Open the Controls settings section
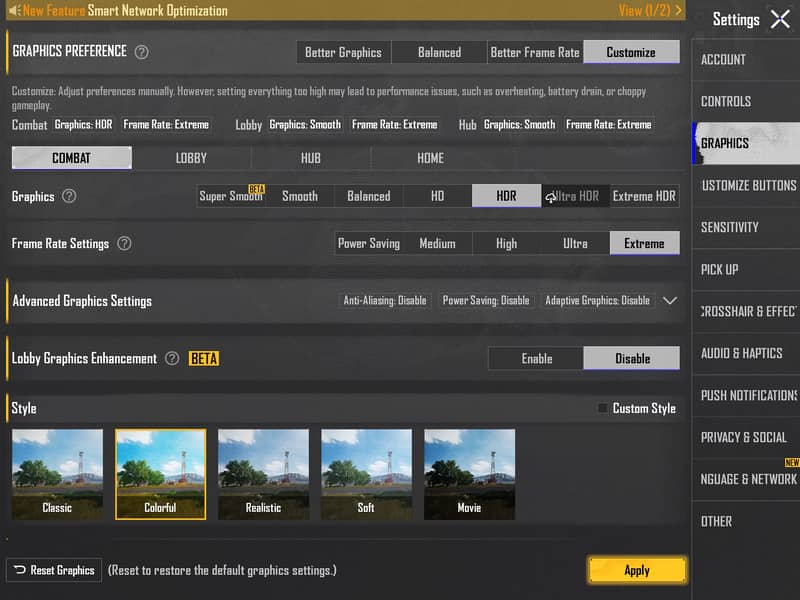 [746, 101]
